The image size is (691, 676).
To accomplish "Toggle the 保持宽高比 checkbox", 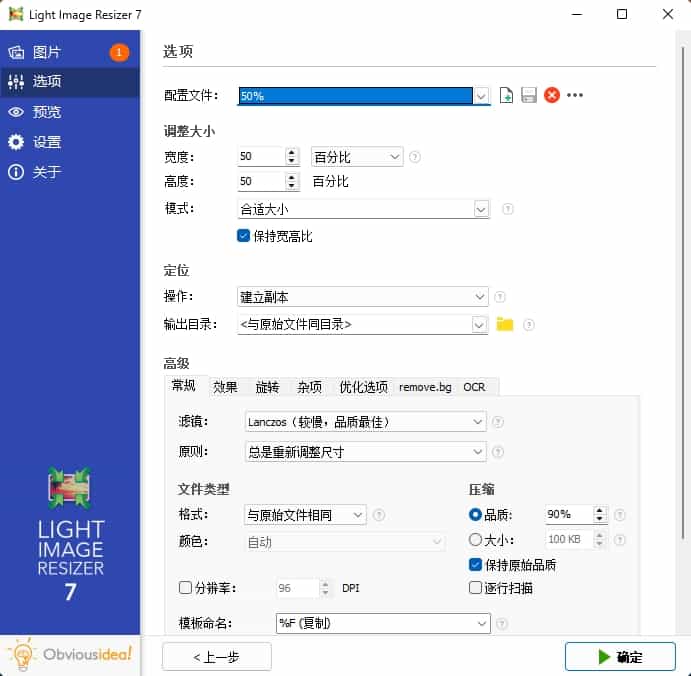I will tap(243, 236).
